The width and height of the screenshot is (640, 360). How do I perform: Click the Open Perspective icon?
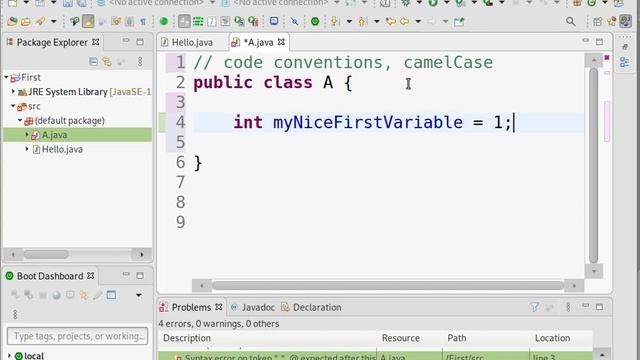tap(598, 22)
